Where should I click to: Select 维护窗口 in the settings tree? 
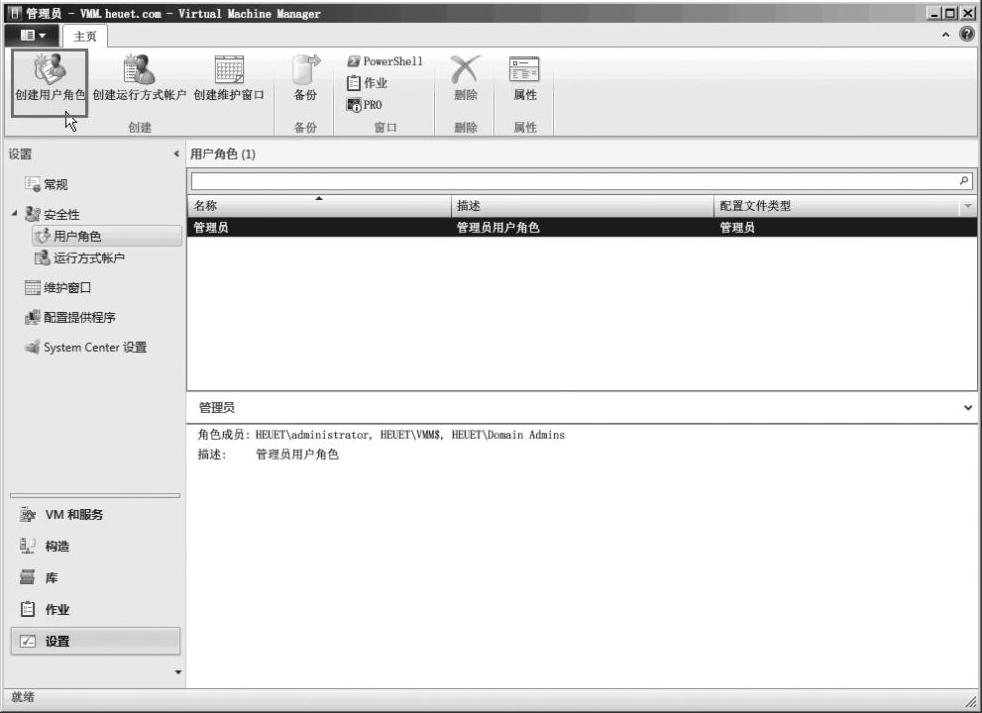pyautogui.click(x=58, y=288)
